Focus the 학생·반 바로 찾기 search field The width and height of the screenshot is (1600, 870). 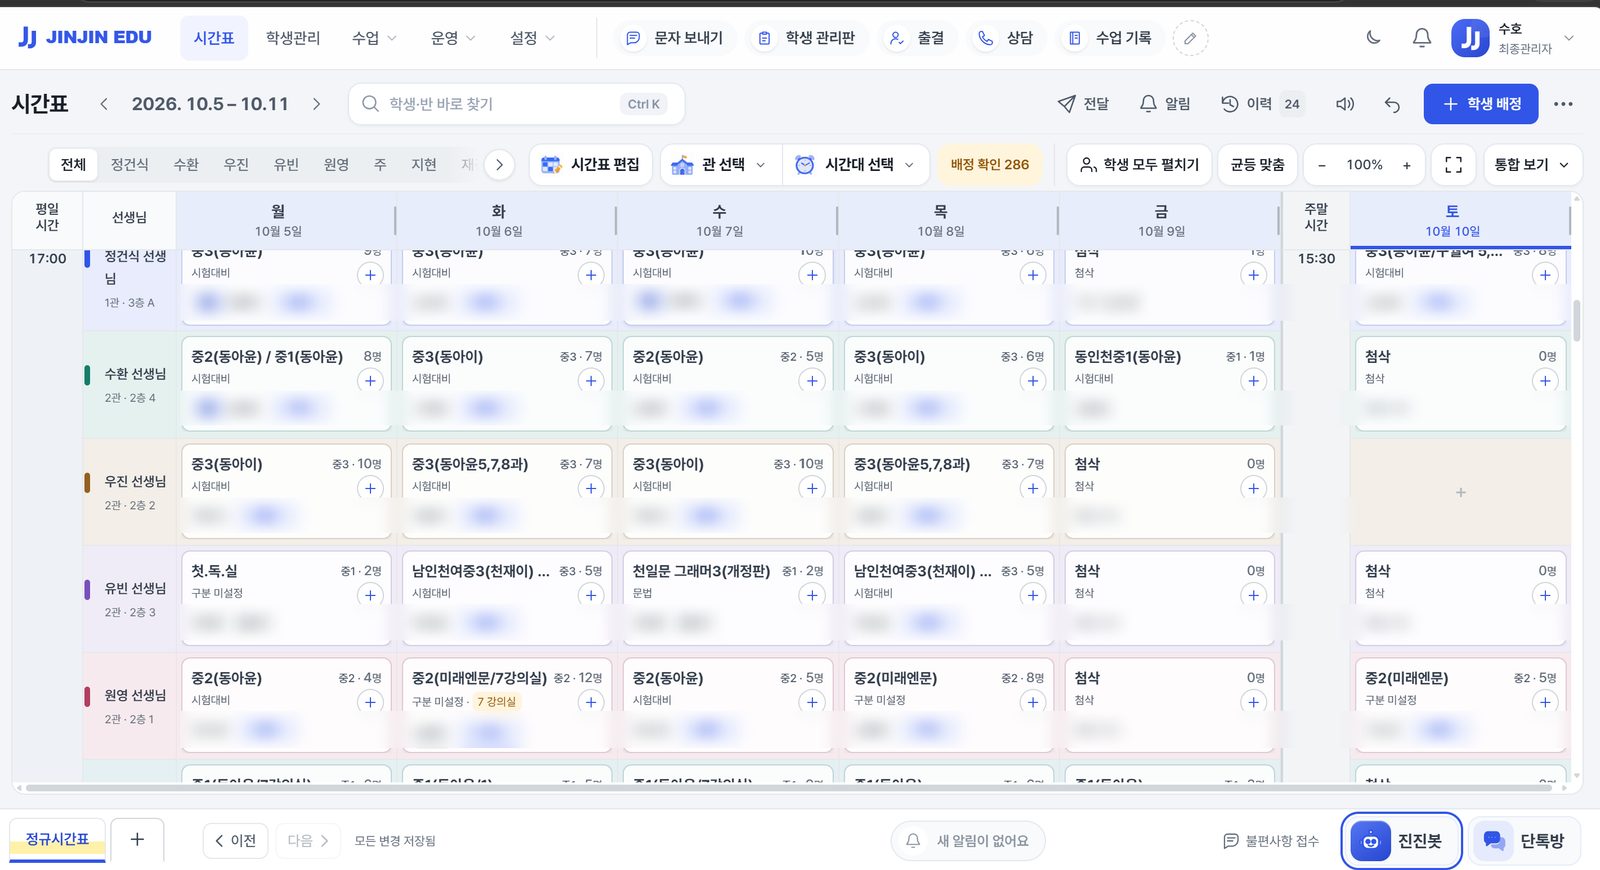pyautogui.click(x=516, y=104)
